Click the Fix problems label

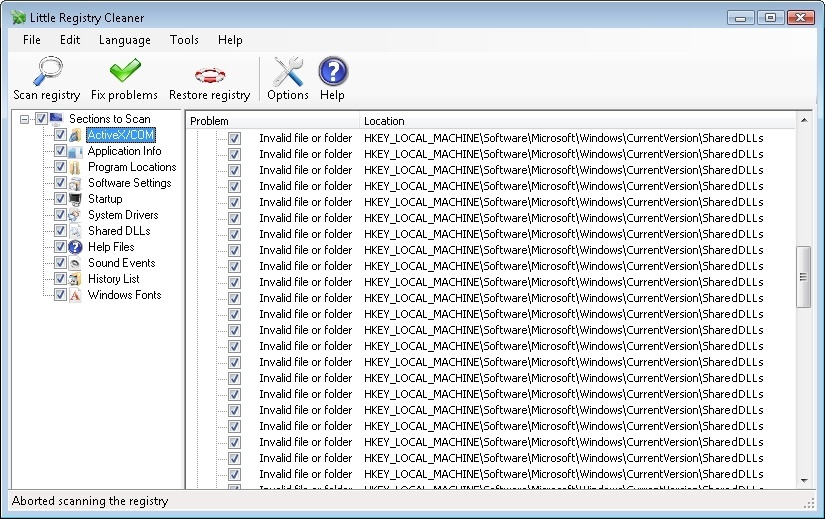click(x=124, y=95)
